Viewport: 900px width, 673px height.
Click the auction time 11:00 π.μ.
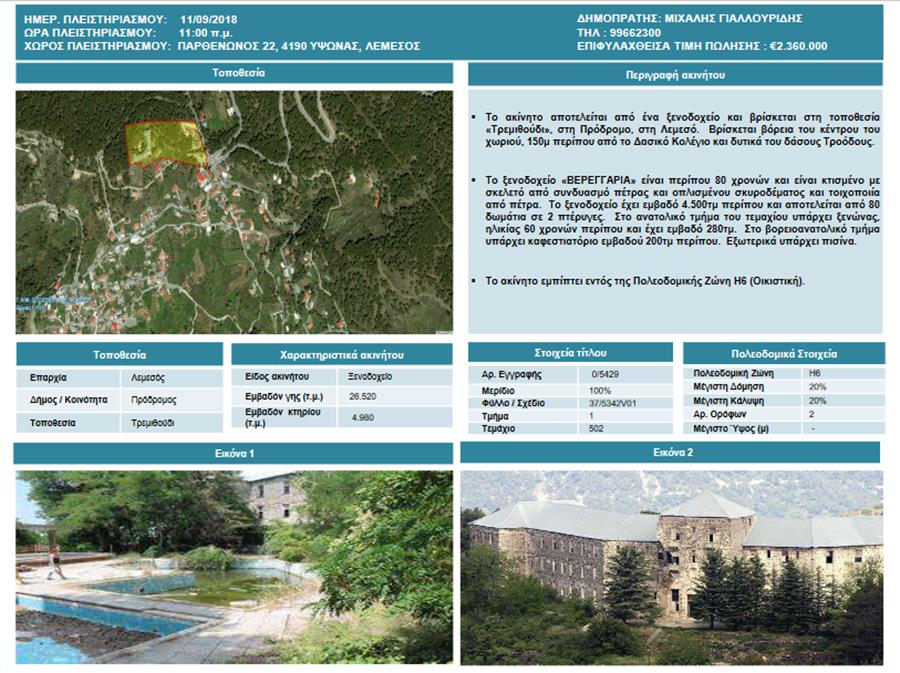[205, 33]
